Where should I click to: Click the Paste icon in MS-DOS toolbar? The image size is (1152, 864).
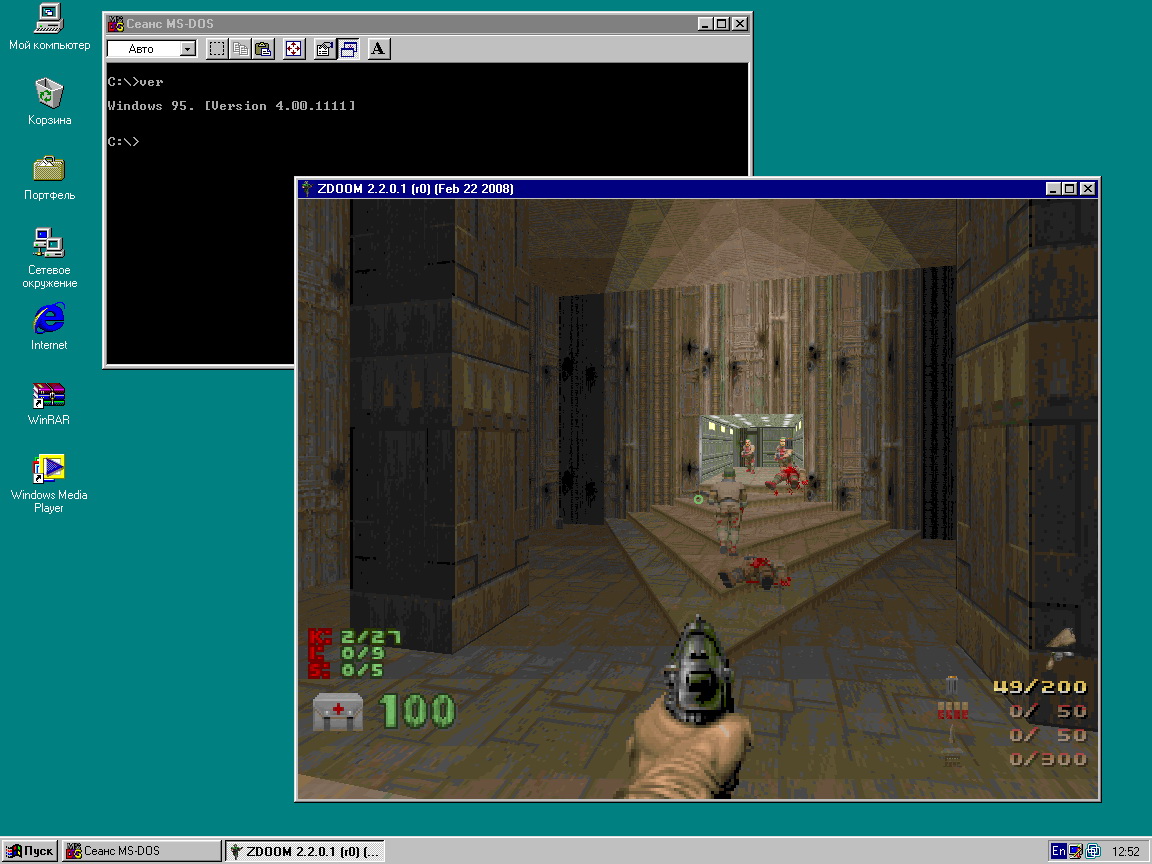click(x=263, y=49)
